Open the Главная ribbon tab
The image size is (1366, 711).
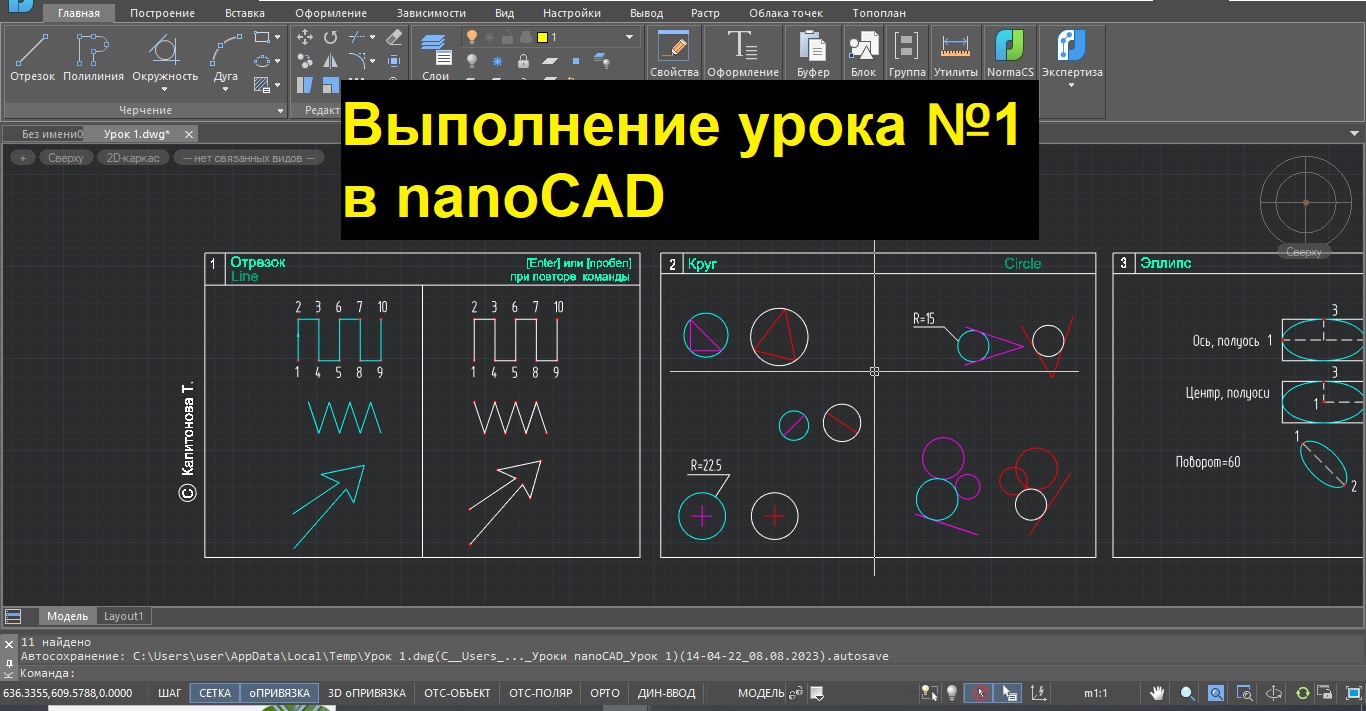79,13
